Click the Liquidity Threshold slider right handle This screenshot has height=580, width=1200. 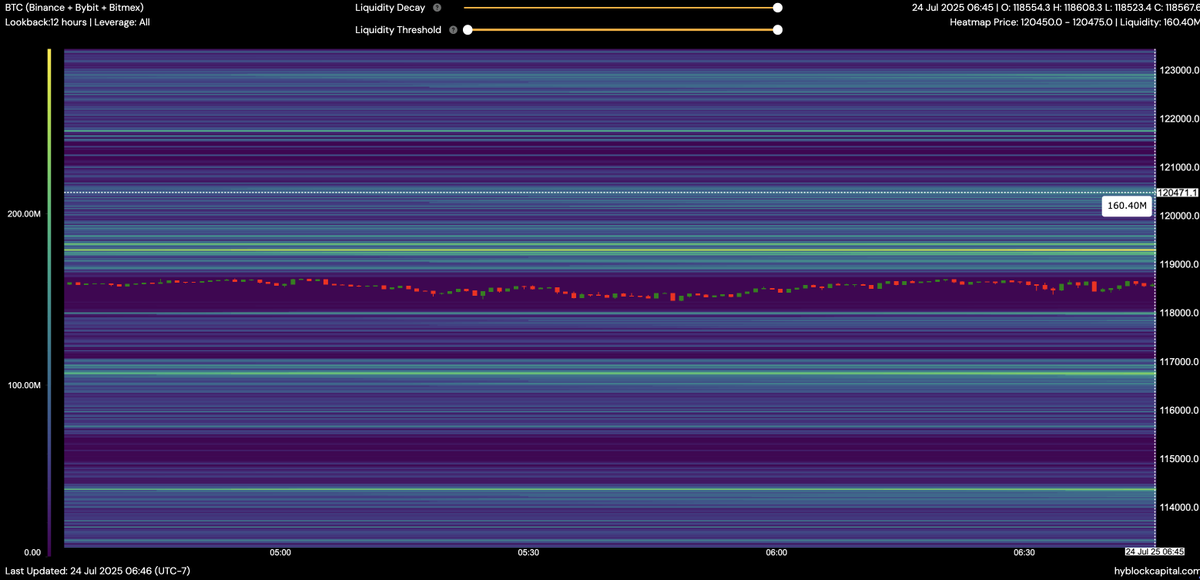point(777,30)
